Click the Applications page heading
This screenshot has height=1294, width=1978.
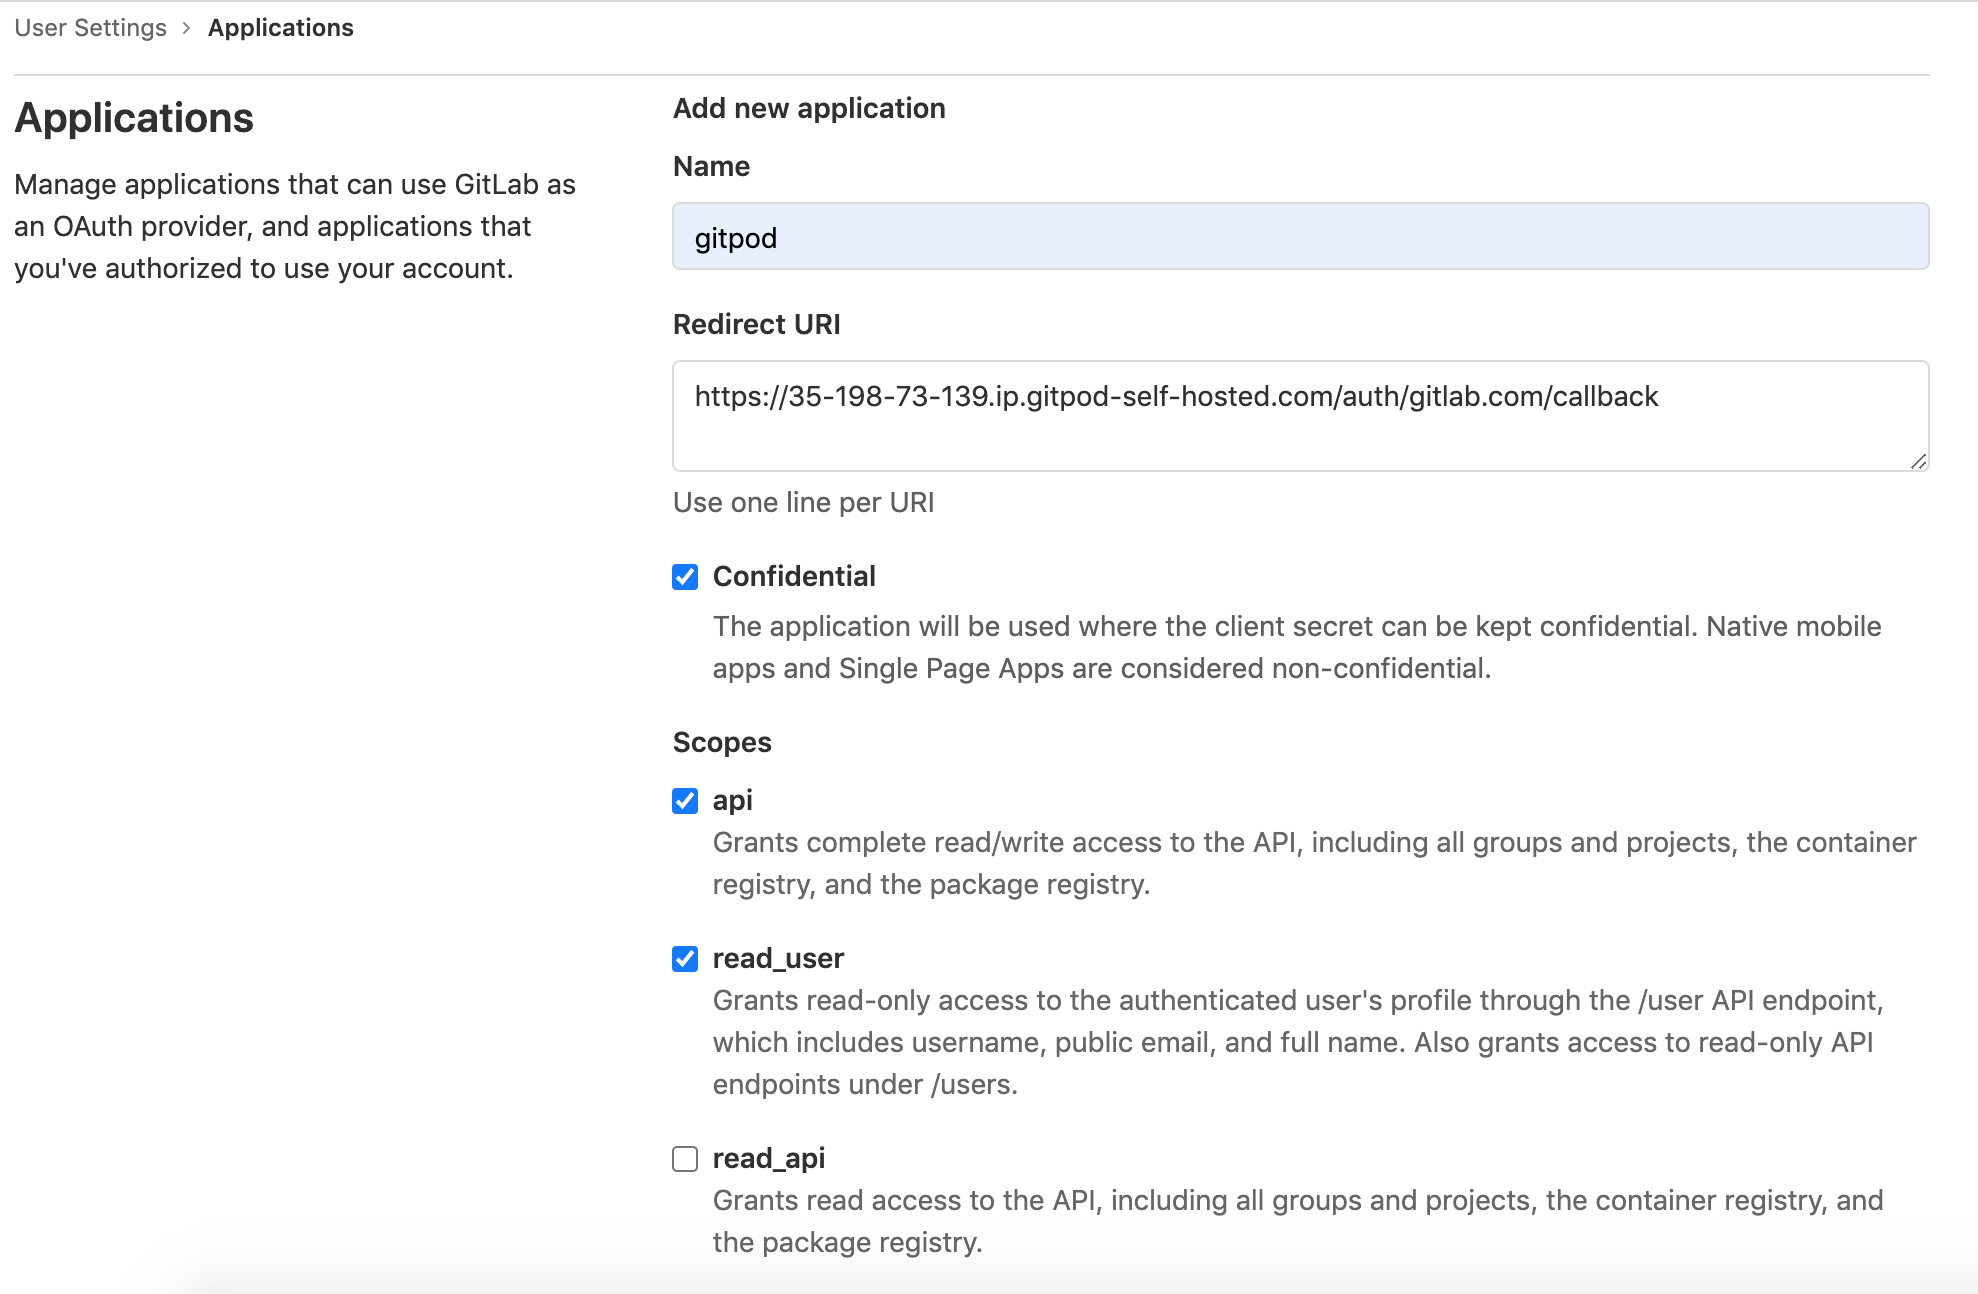point(134,118)
